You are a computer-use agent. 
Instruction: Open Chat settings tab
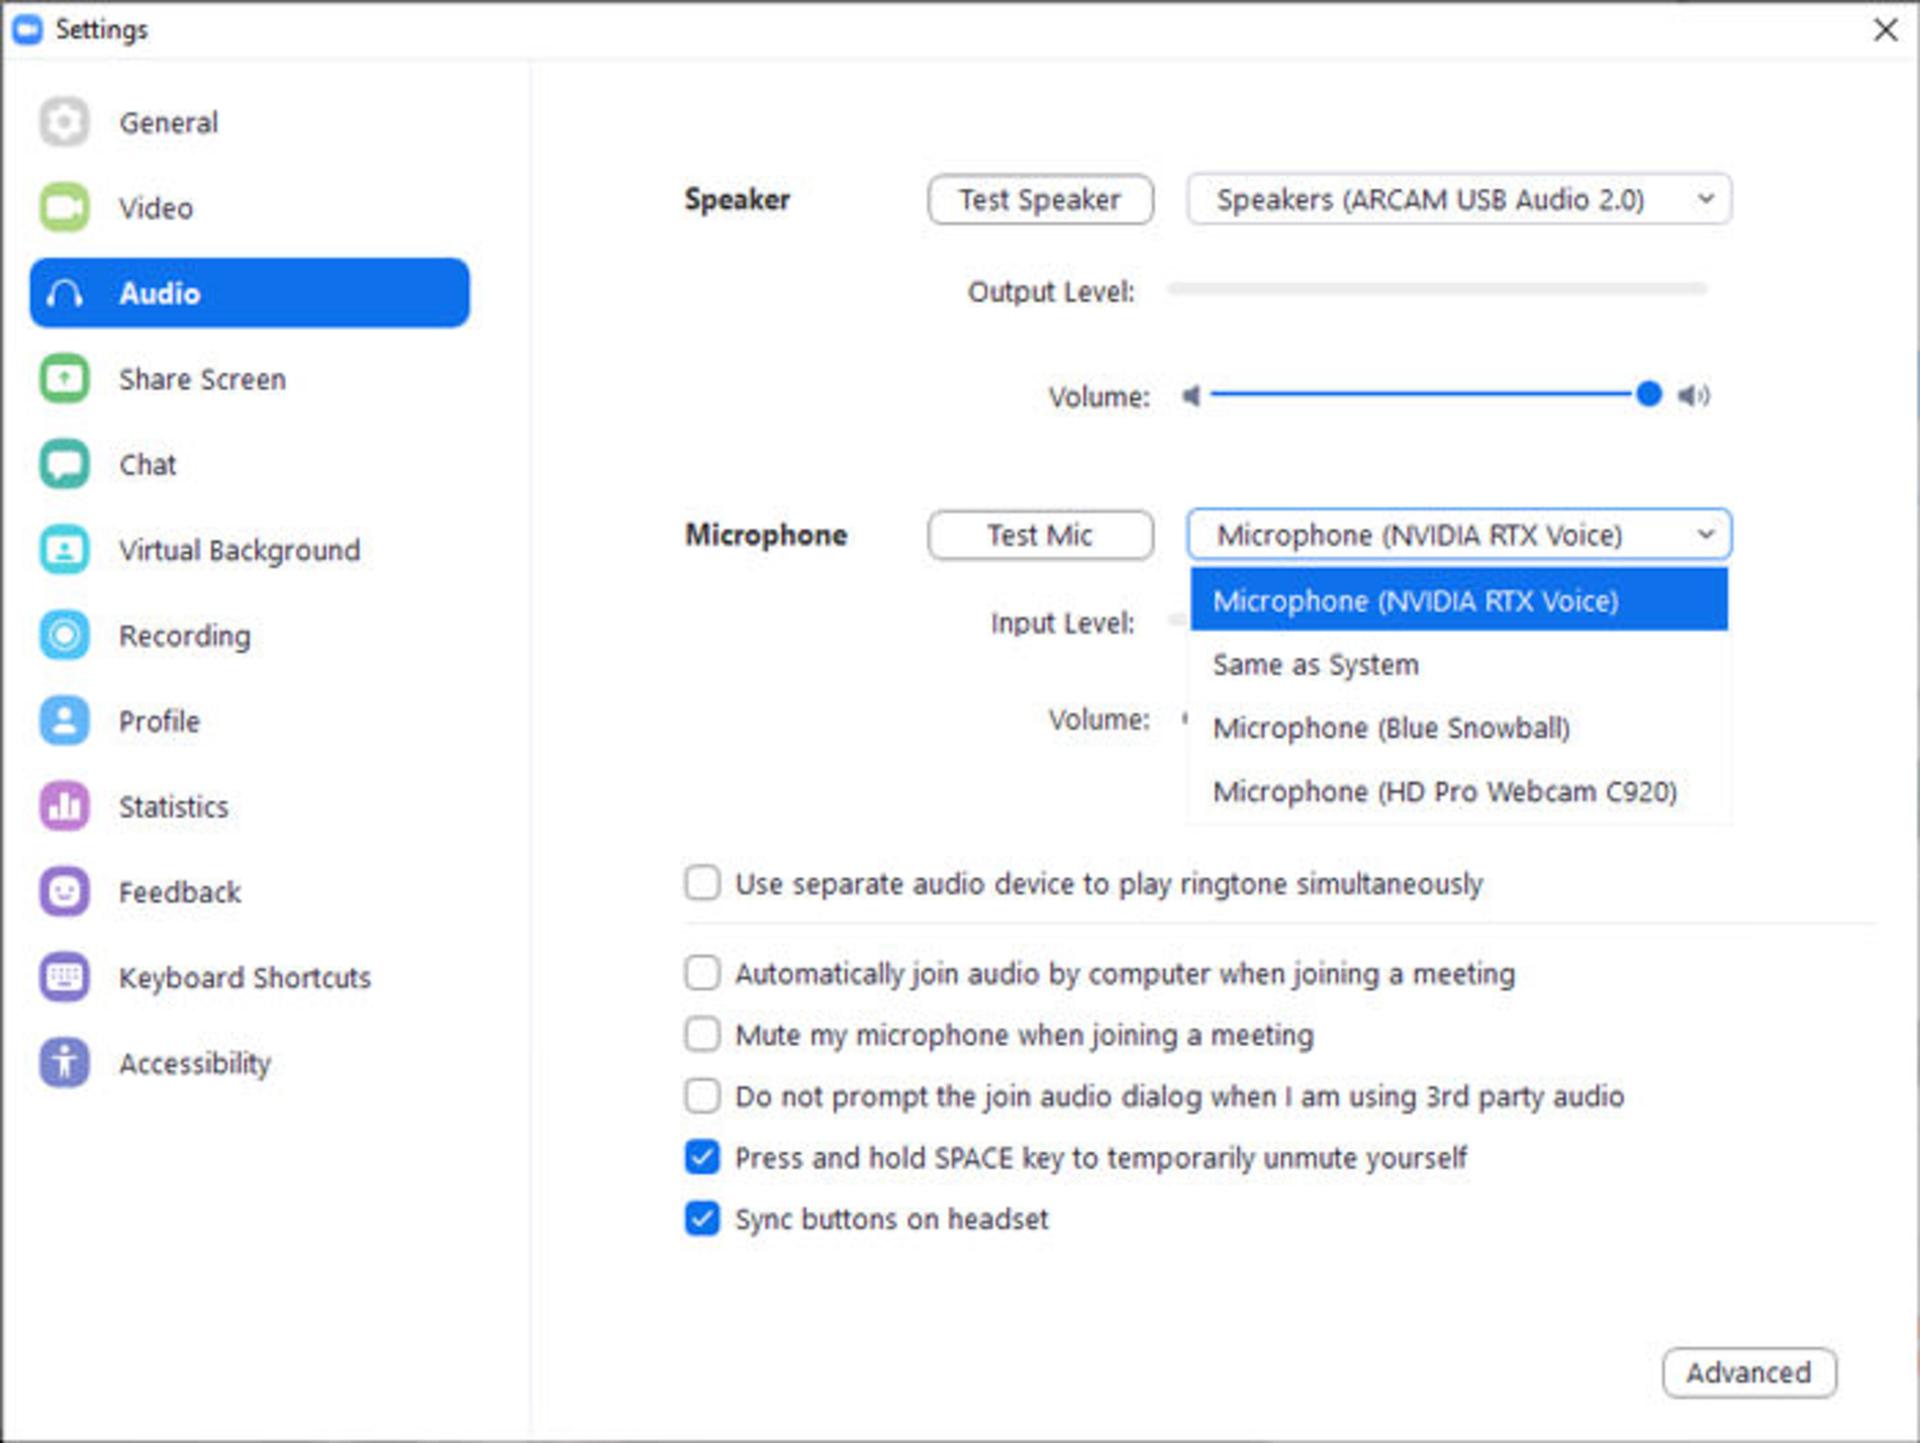coord(250,464)
